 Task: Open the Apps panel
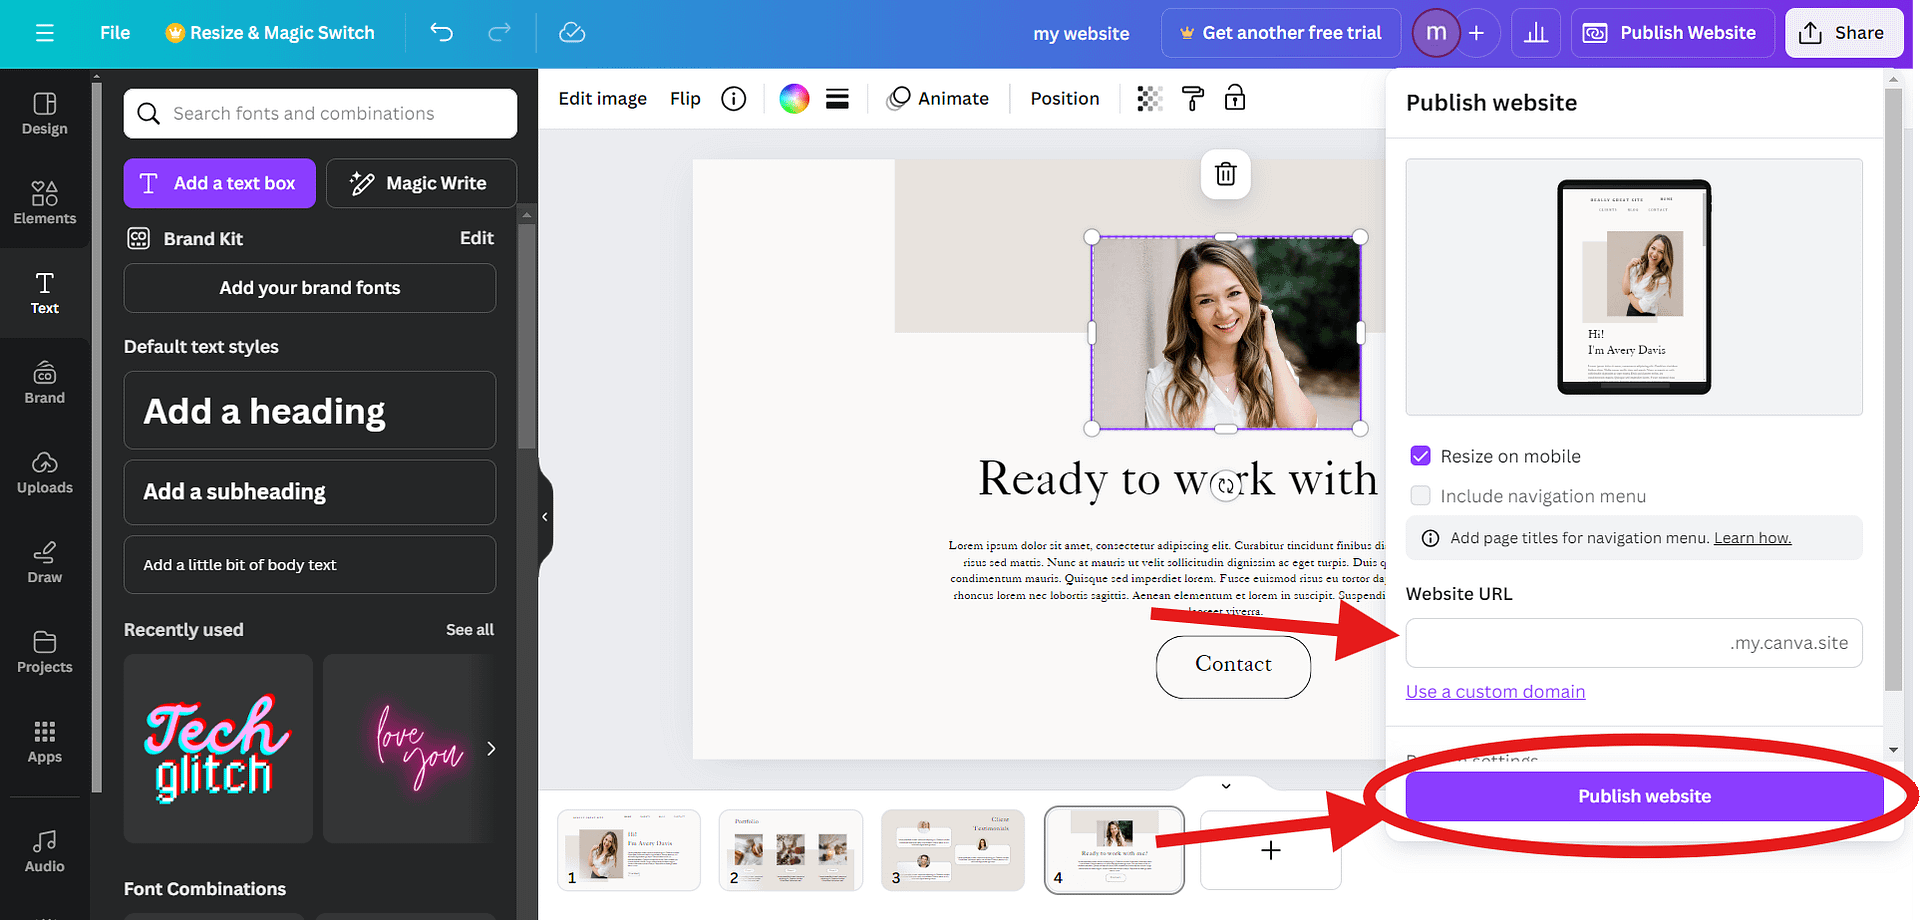[x=44, y=742]
